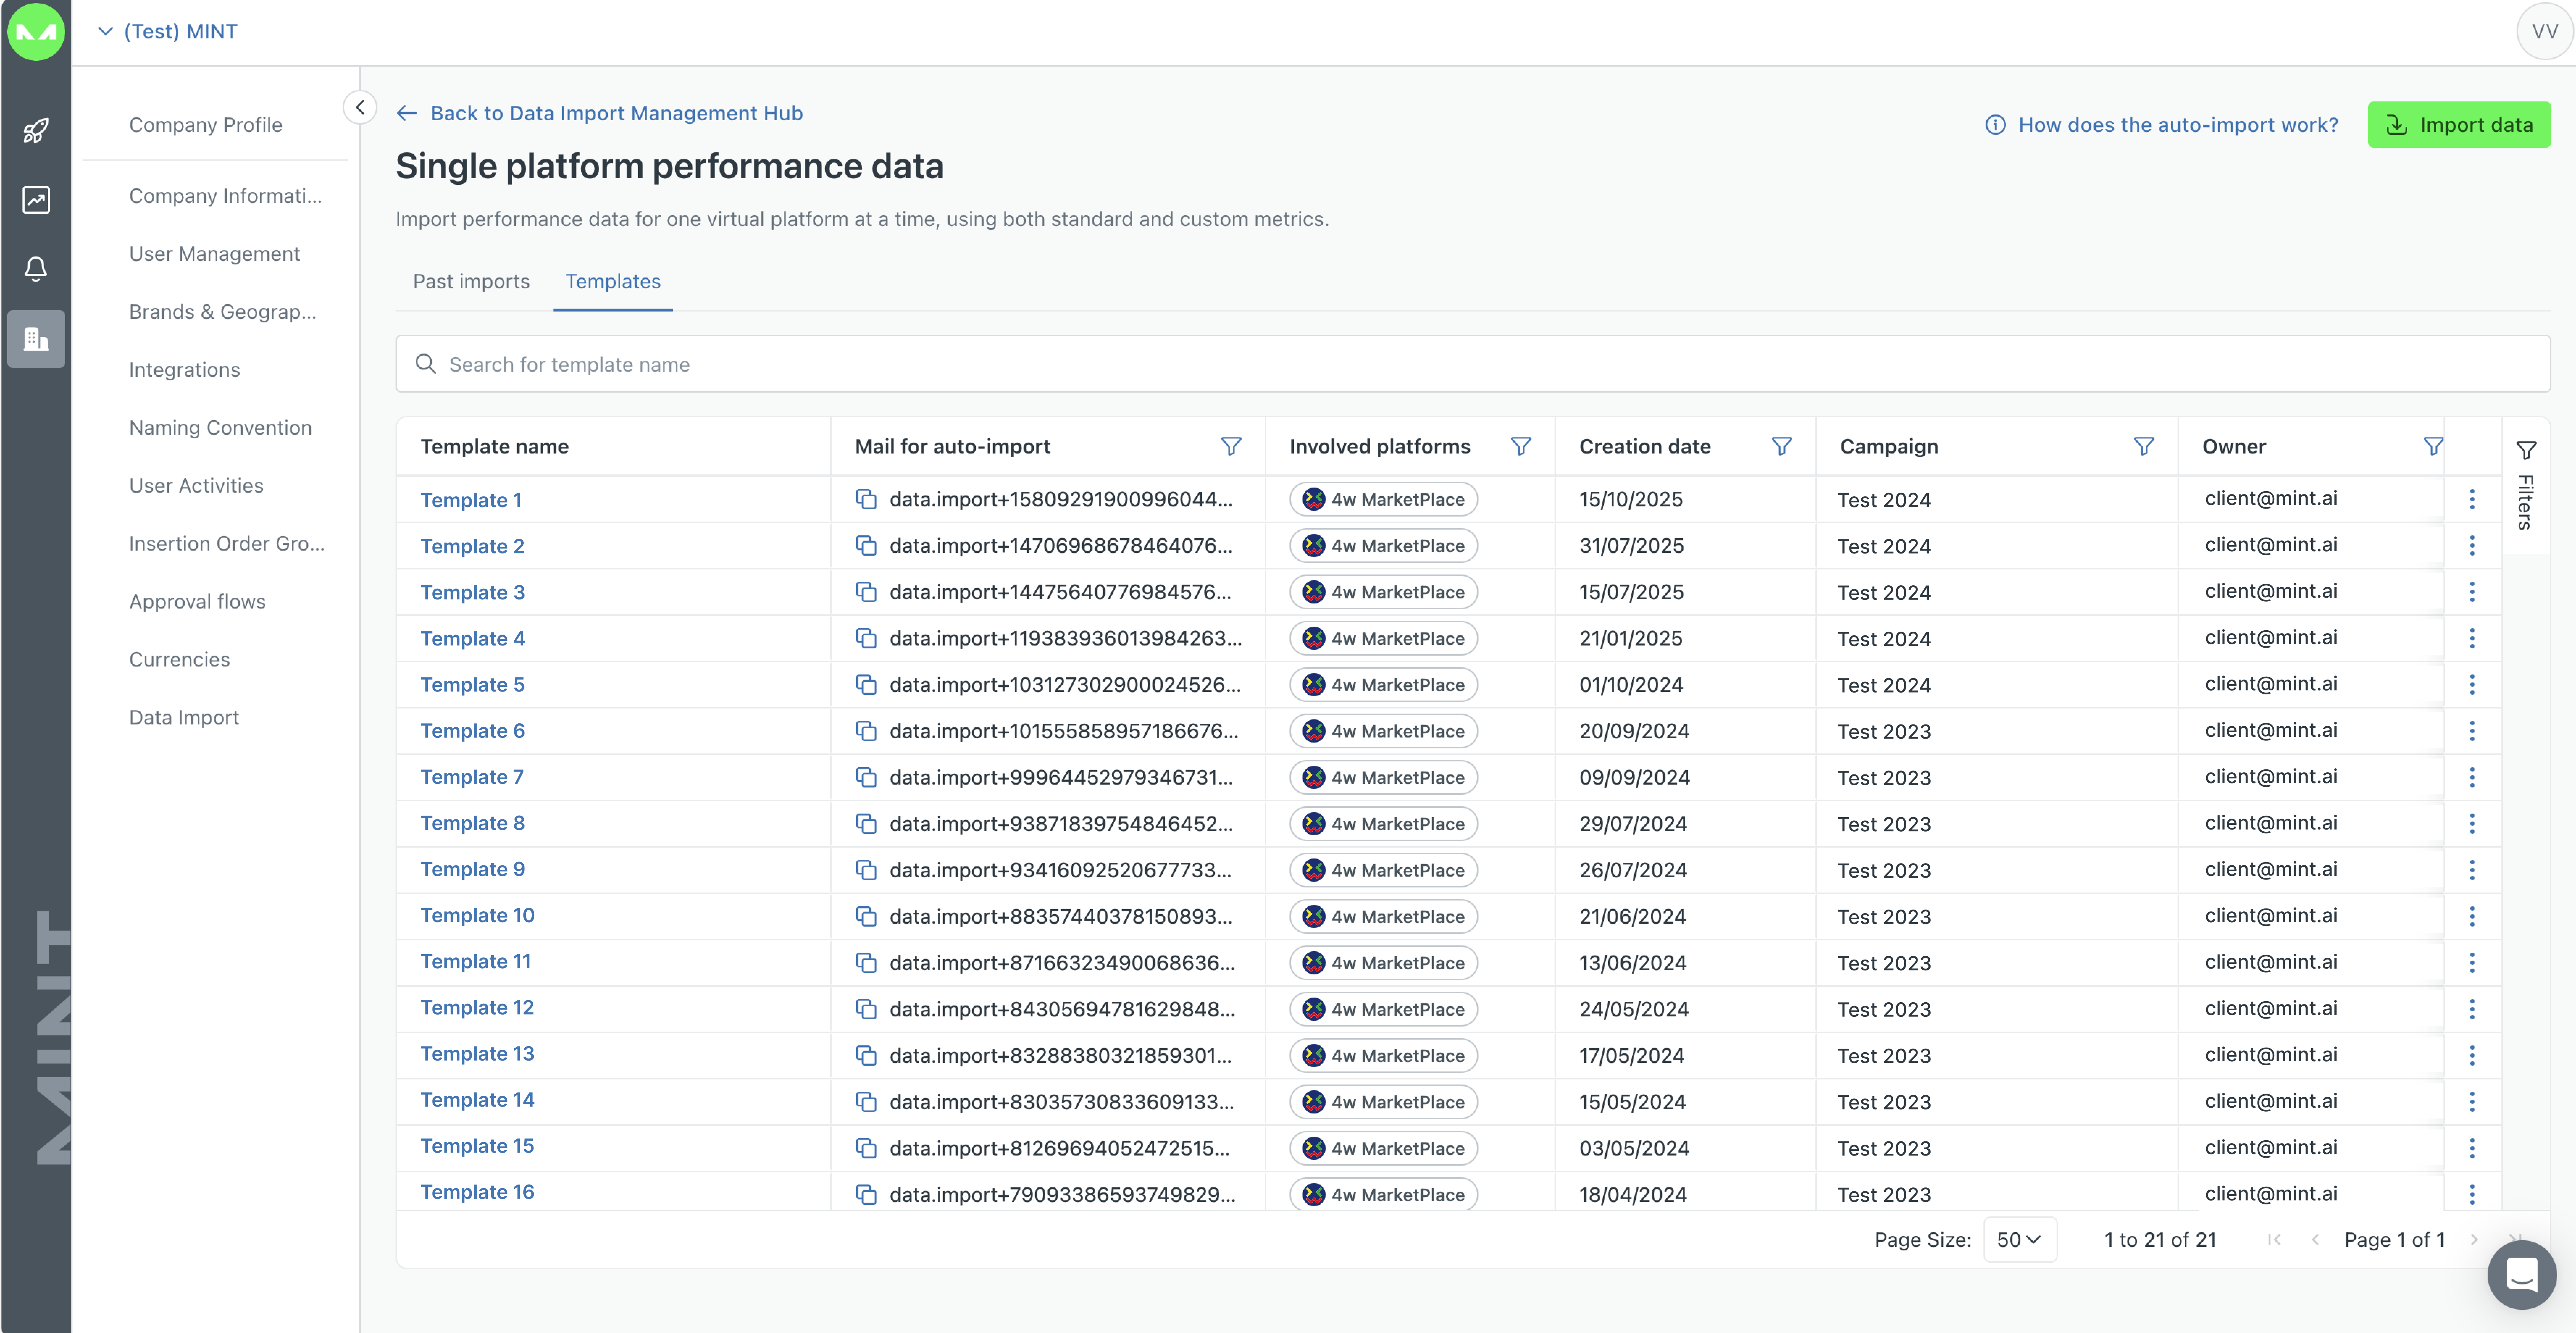The width and height of the screenshot is (2576, 1333).
Task: Open the notifications bell icon
Action: tap(36, 268)
